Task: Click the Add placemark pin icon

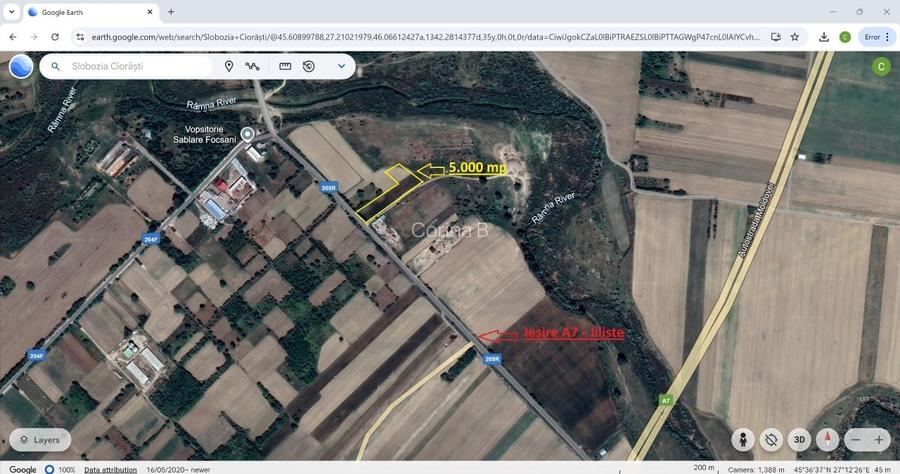Action: (x=229, y=67)
